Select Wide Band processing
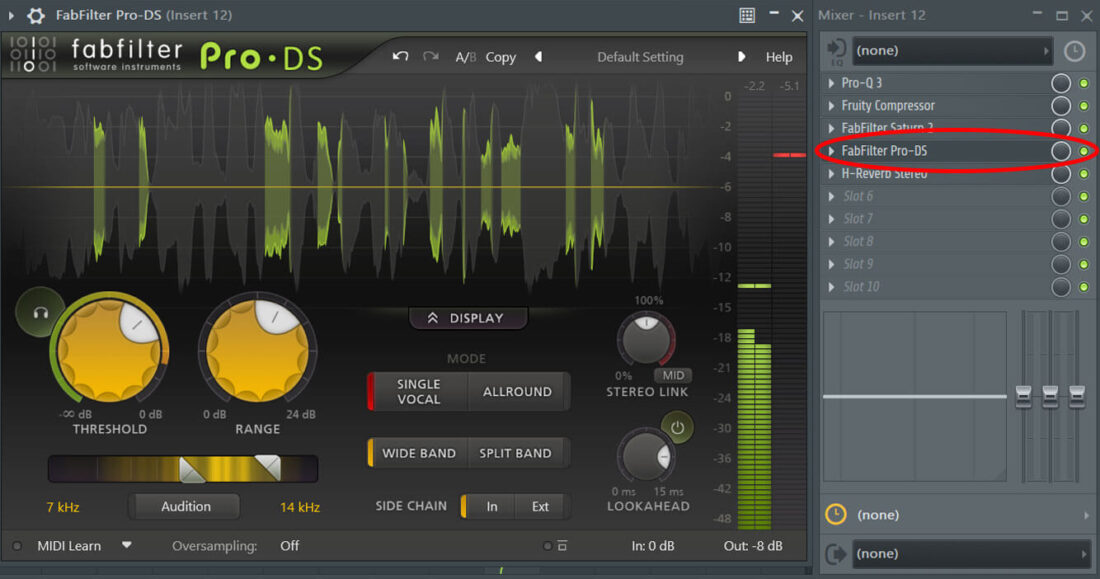The image size is (1100, 579). 418,453
